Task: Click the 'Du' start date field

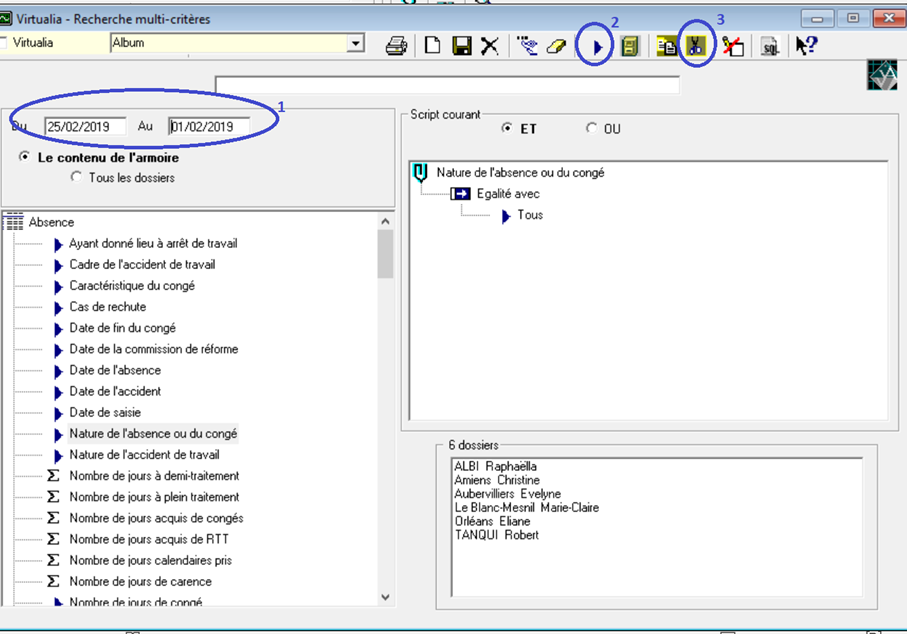Action: point(84,127)
